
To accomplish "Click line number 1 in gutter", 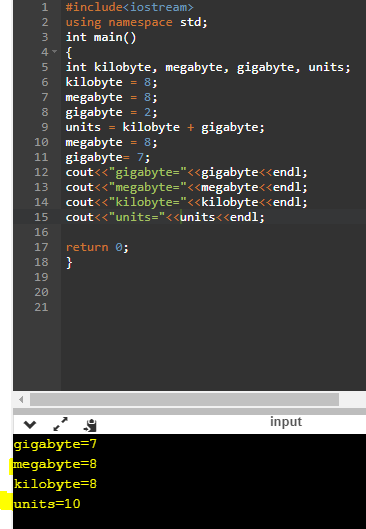I will coord(45,7).
